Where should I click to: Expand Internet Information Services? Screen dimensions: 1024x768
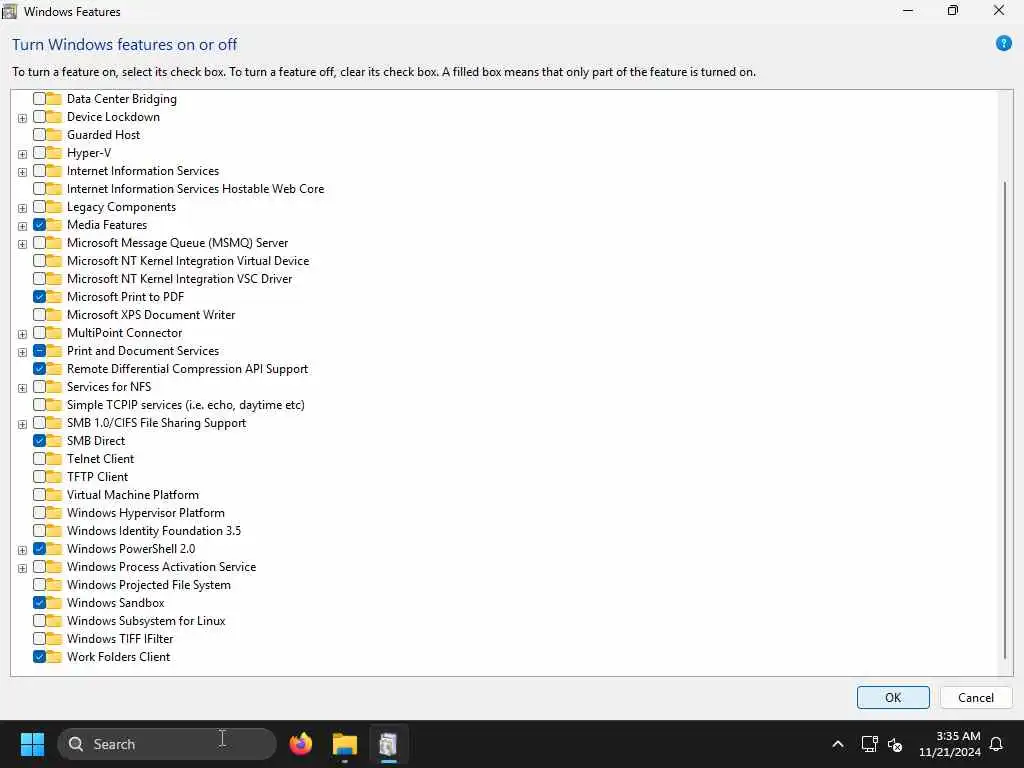(x=22, y=172)
